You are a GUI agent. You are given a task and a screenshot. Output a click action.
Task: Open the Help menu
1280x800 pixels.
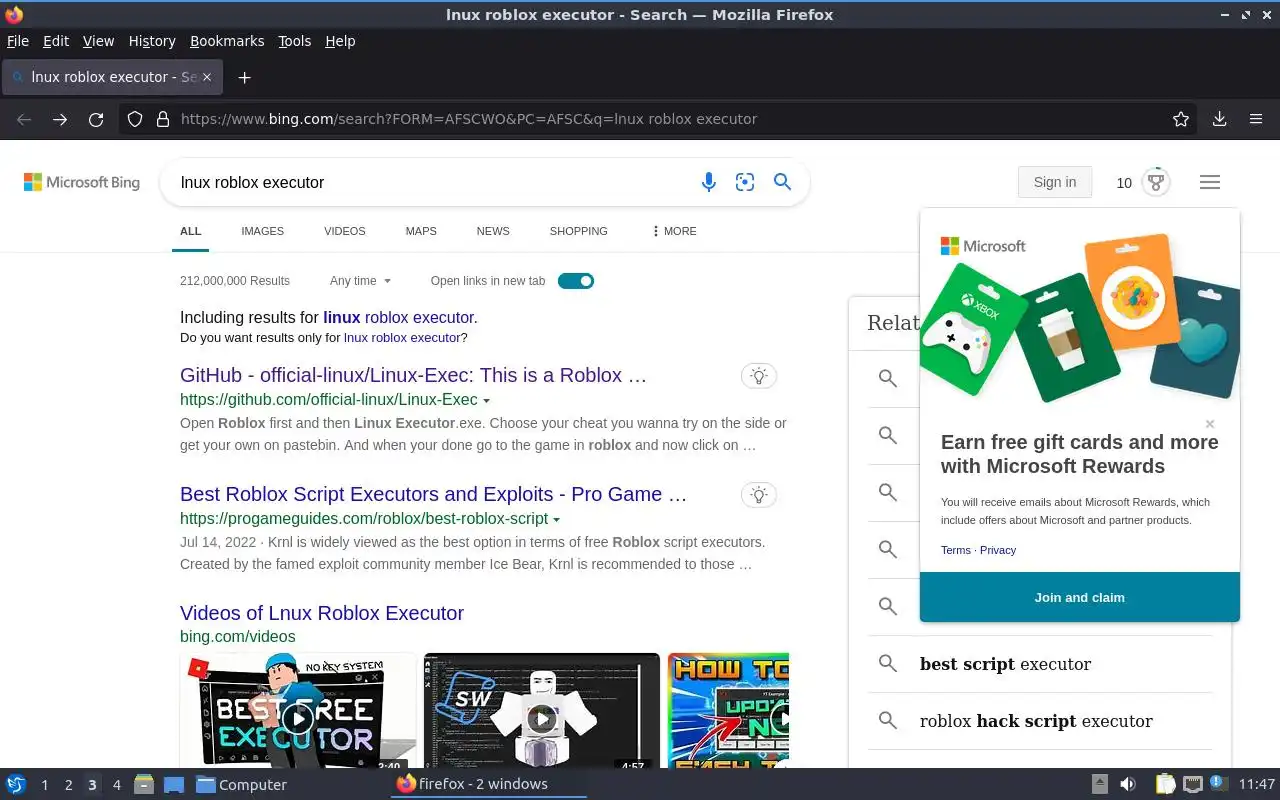click(340, 41)
